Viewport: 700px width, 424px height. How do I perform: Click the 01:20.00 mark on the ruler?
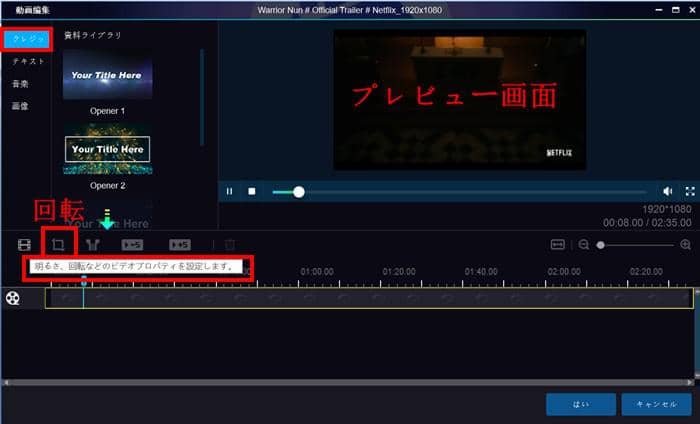(x=399, y=271)
